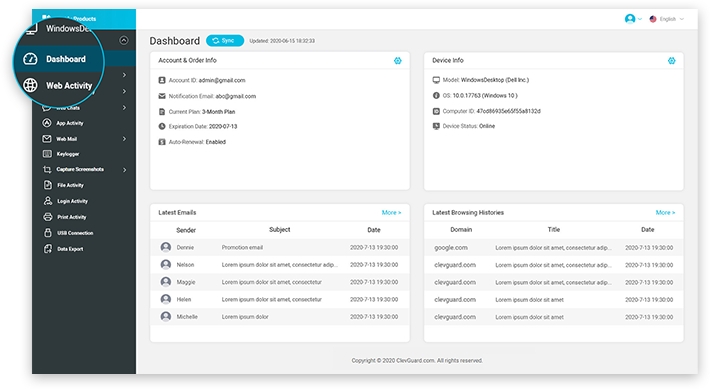Open the English language dropdown

coord(667,19)
